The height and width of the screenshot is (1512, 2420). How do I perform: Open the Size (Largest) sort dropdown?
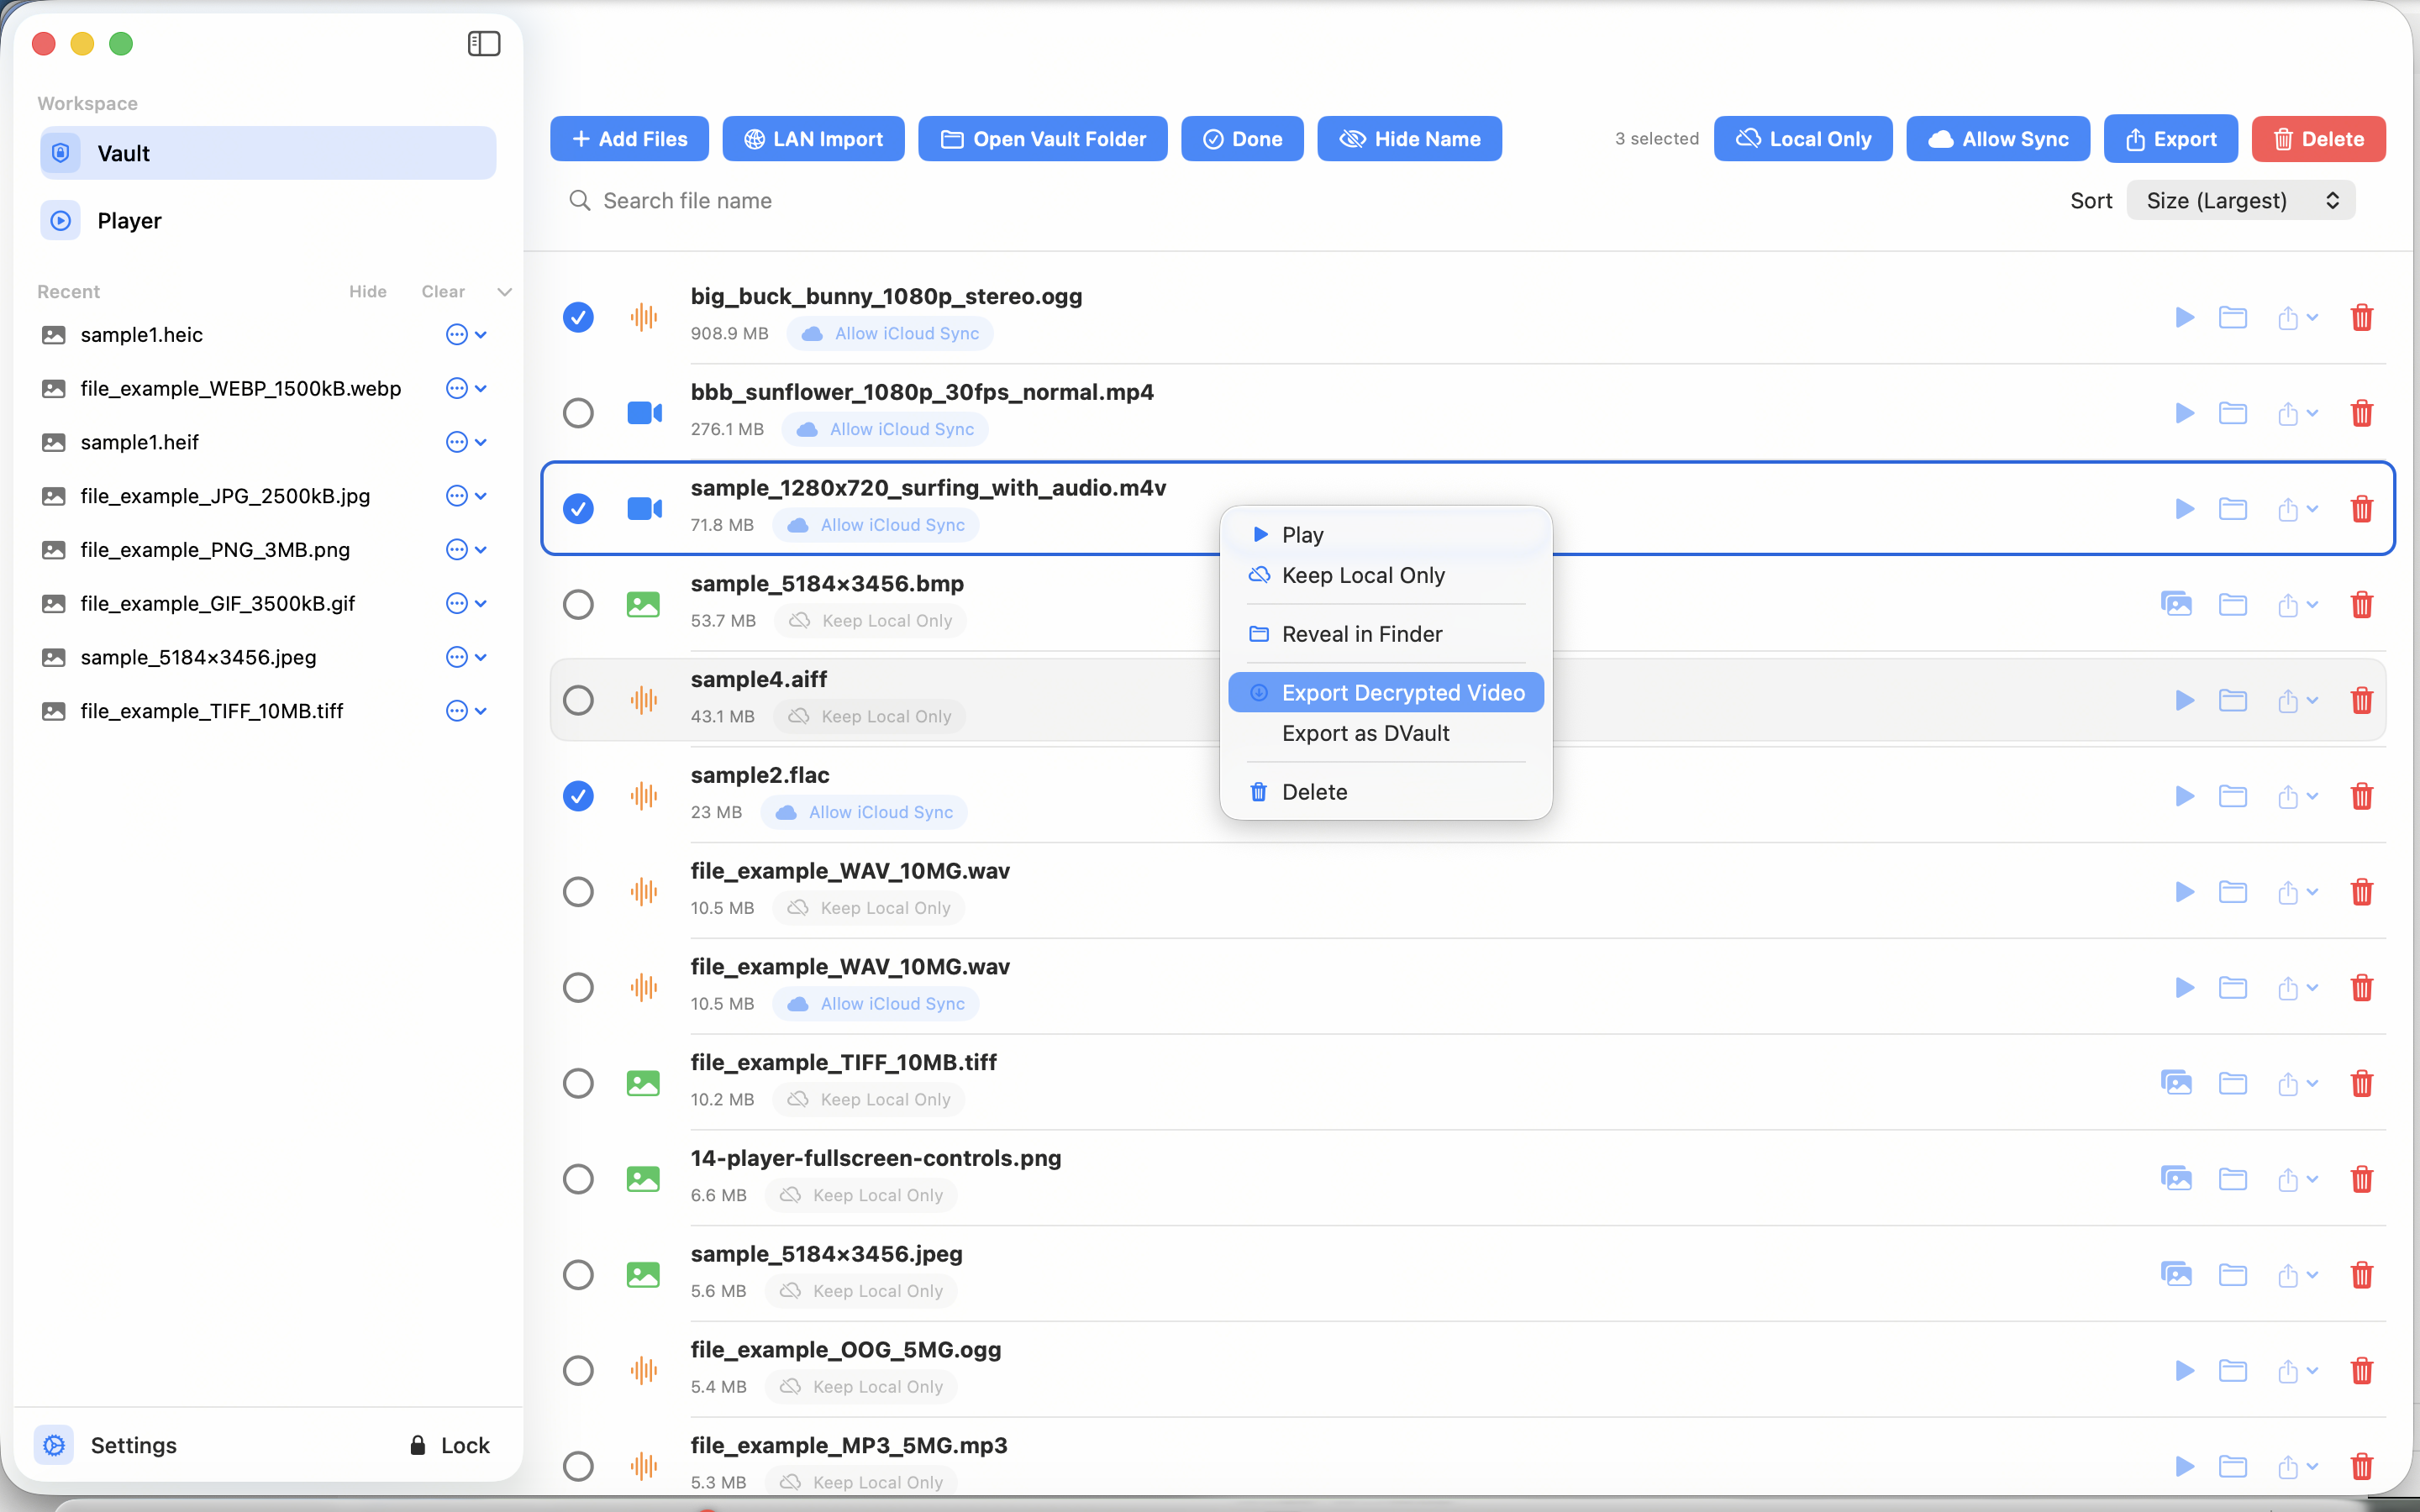tap(2240, 200)
